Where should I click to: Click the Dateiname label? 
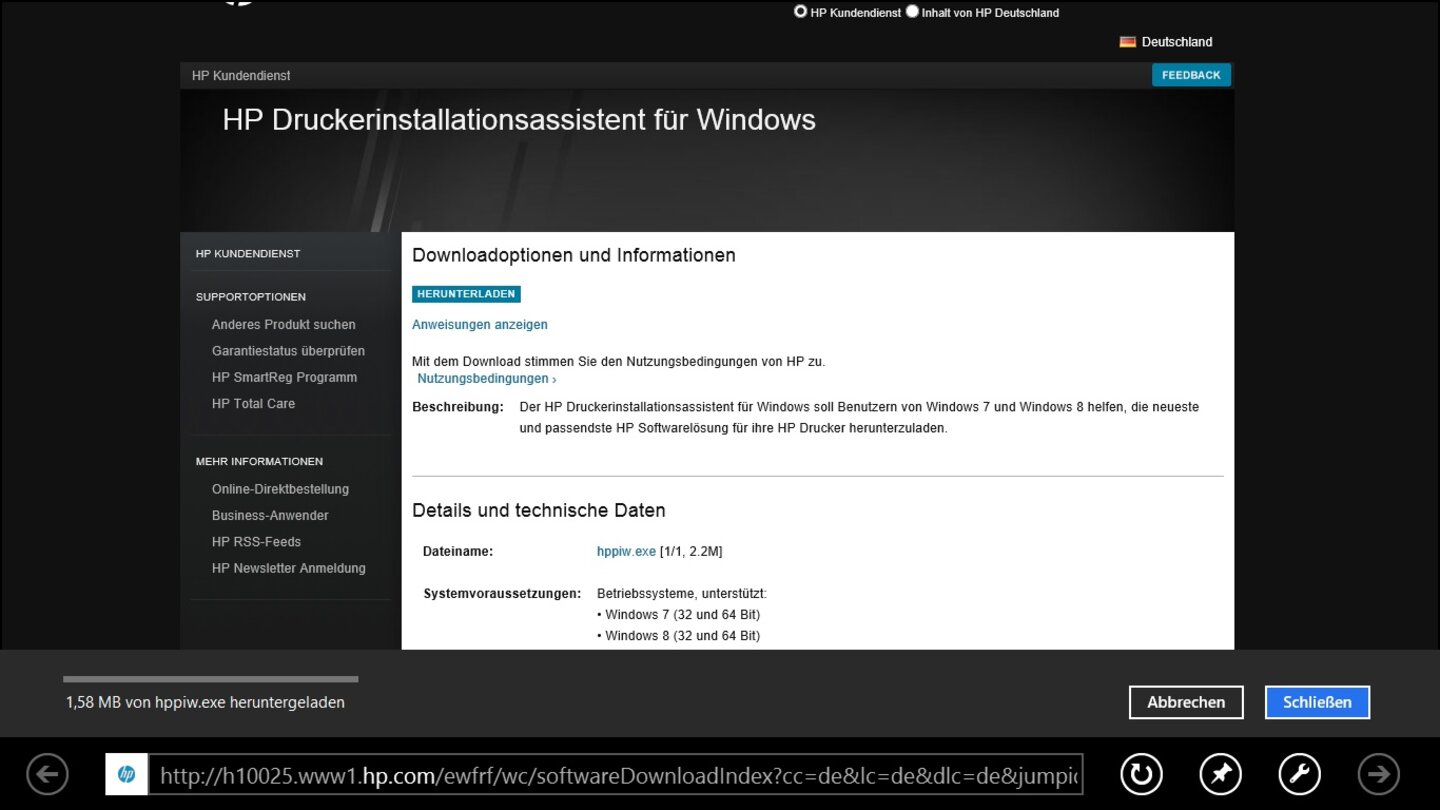pos(458,552)
